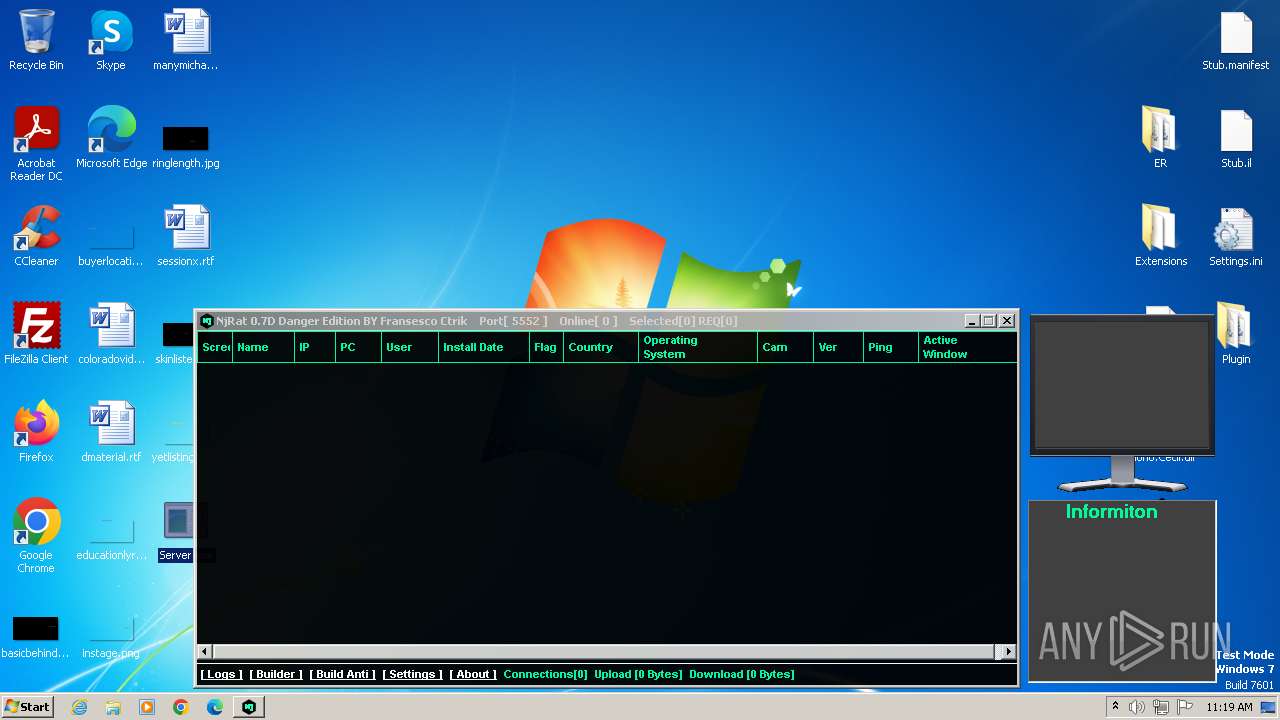The width and height of the screenshot is (1280, 720).
Task: Click the horizontal scrollbar left arrow
Action: pos(205,651)
